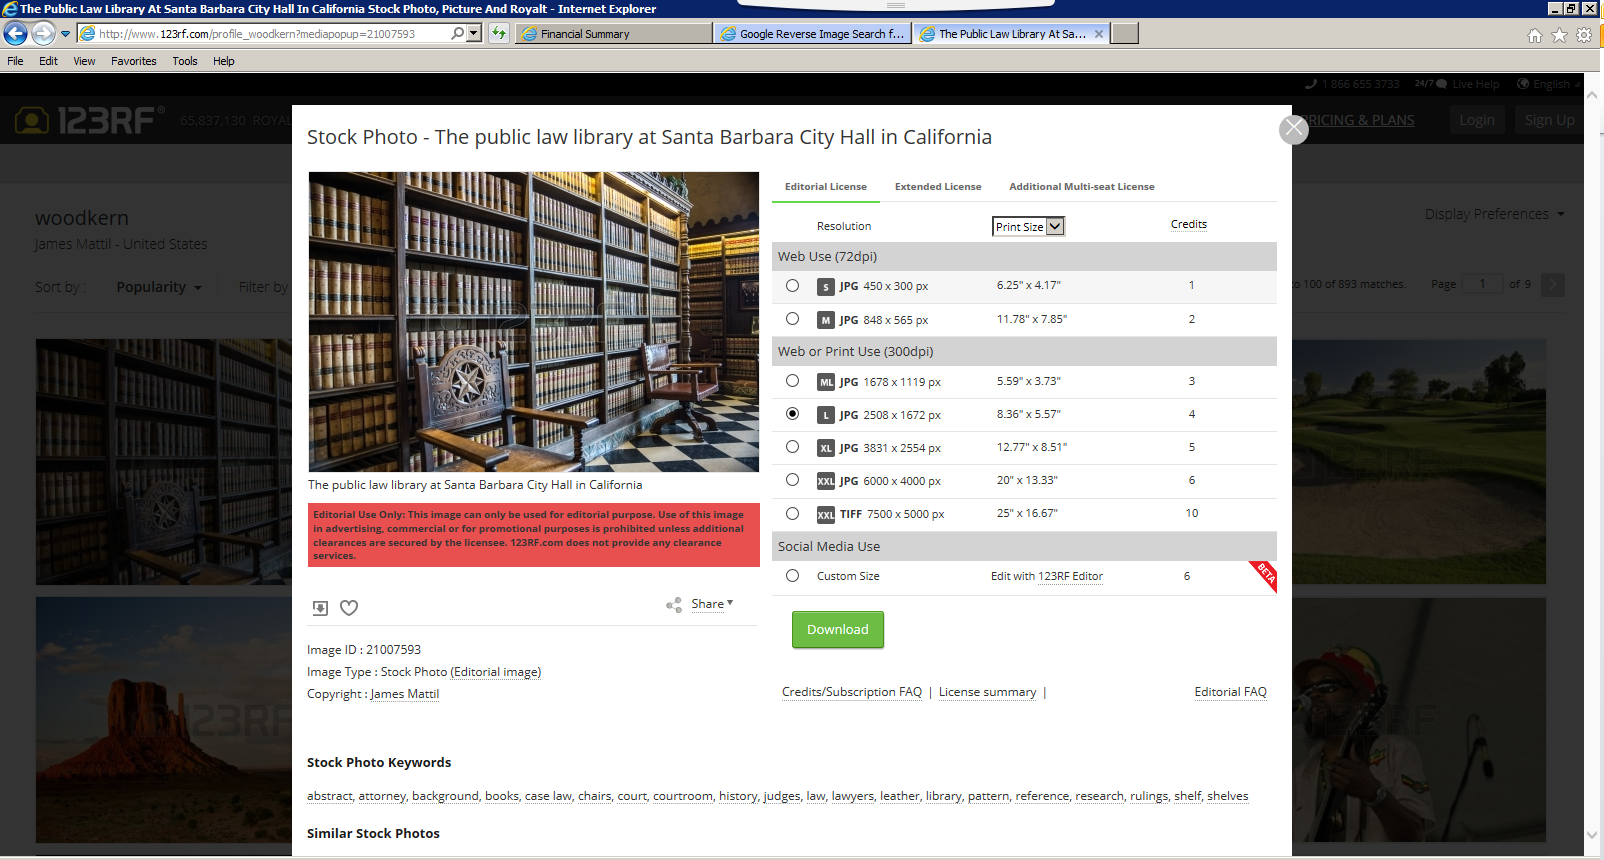
Task: Click the download-to-lightbox icon below image
Action: pyautogui.click(x=320, y=607)
